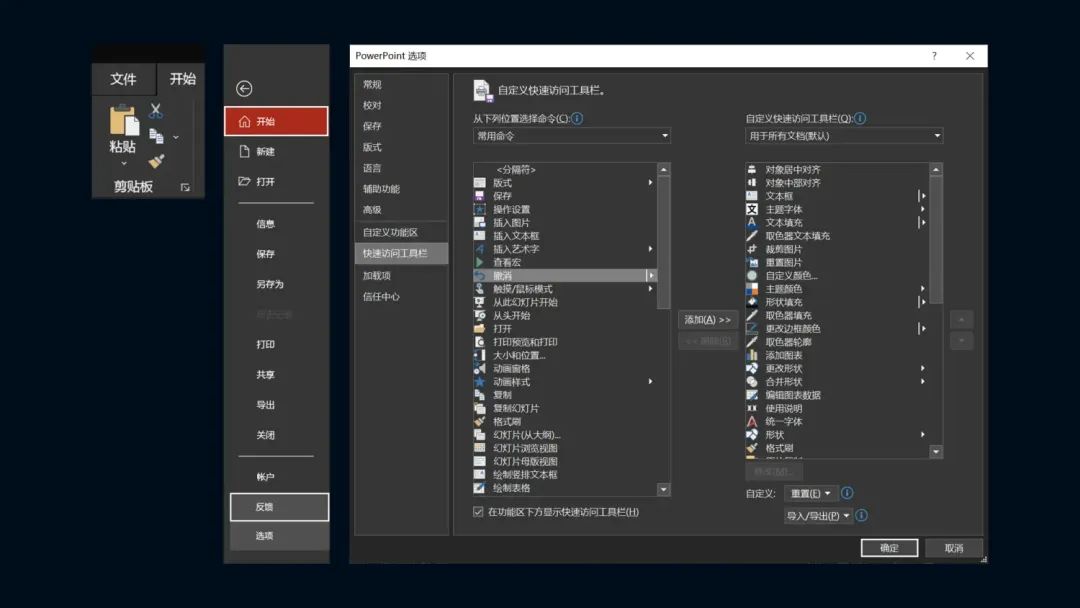Click the info icon next to 导入/导出
The height and width of the screenshot is (608, 1080).
pyautogui.click(x=861, y=515)
